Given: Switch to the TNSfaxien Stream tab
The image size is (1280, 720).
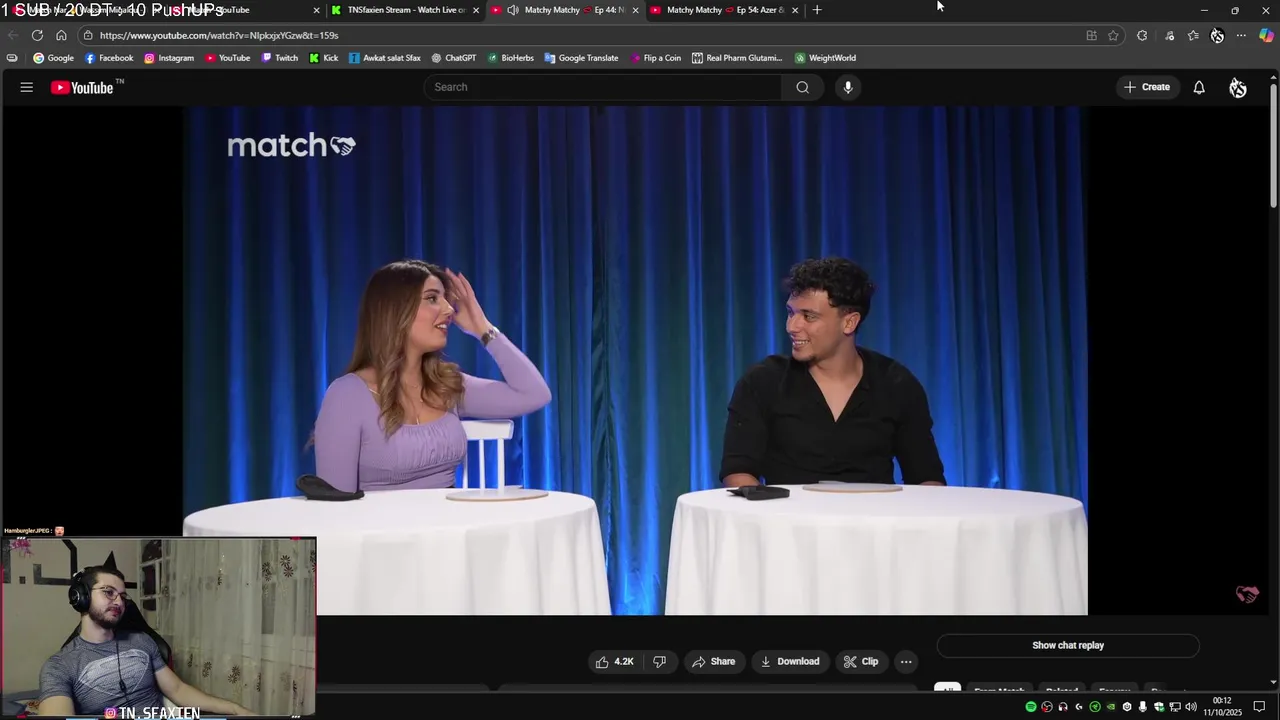Looking at the screenshot, I should (x=405, y=10).
